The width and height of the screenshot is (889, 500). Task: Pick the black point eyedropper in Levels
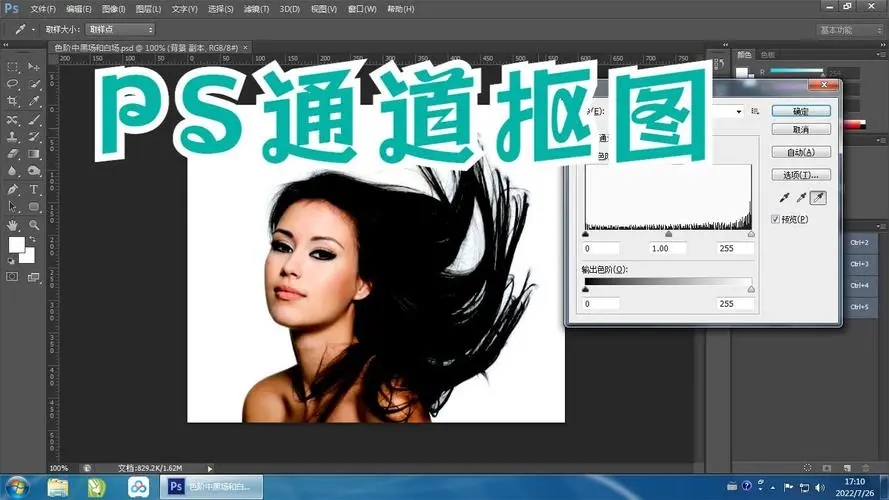point(781,198)
